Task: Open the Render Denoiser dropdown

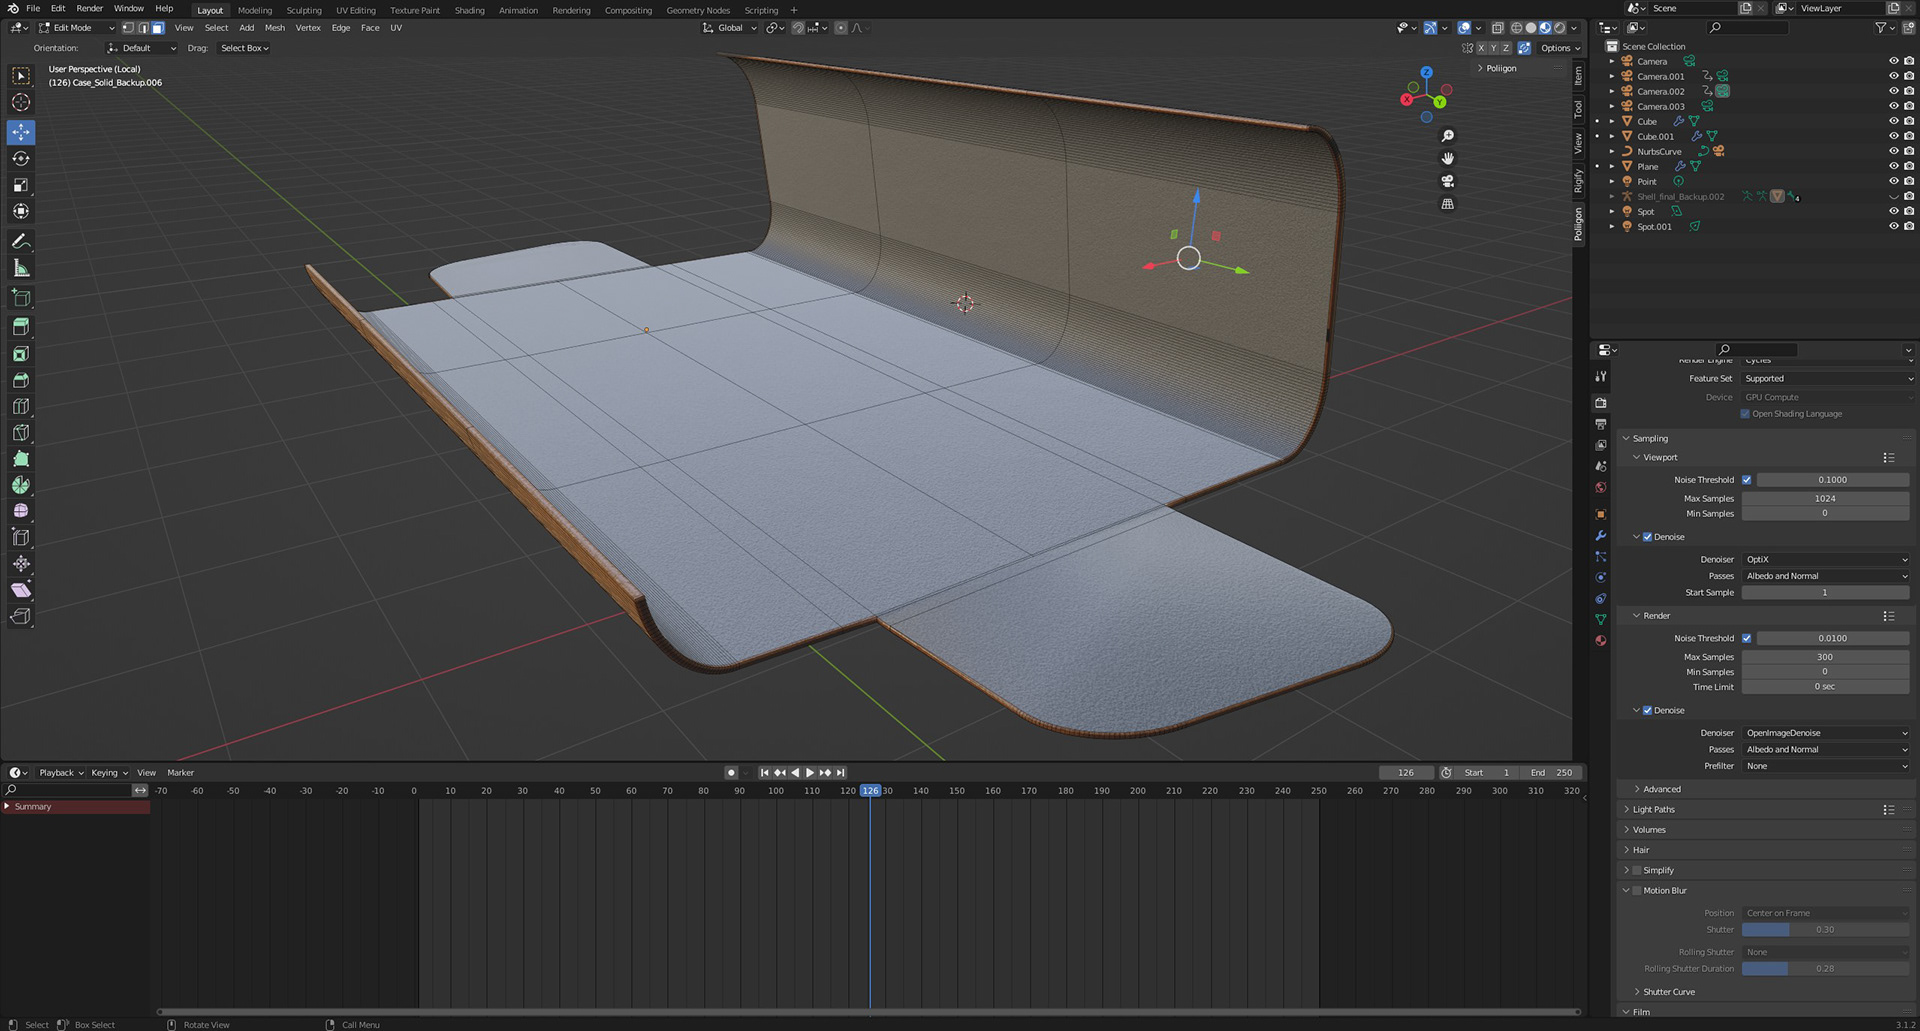Action: 1826,733
